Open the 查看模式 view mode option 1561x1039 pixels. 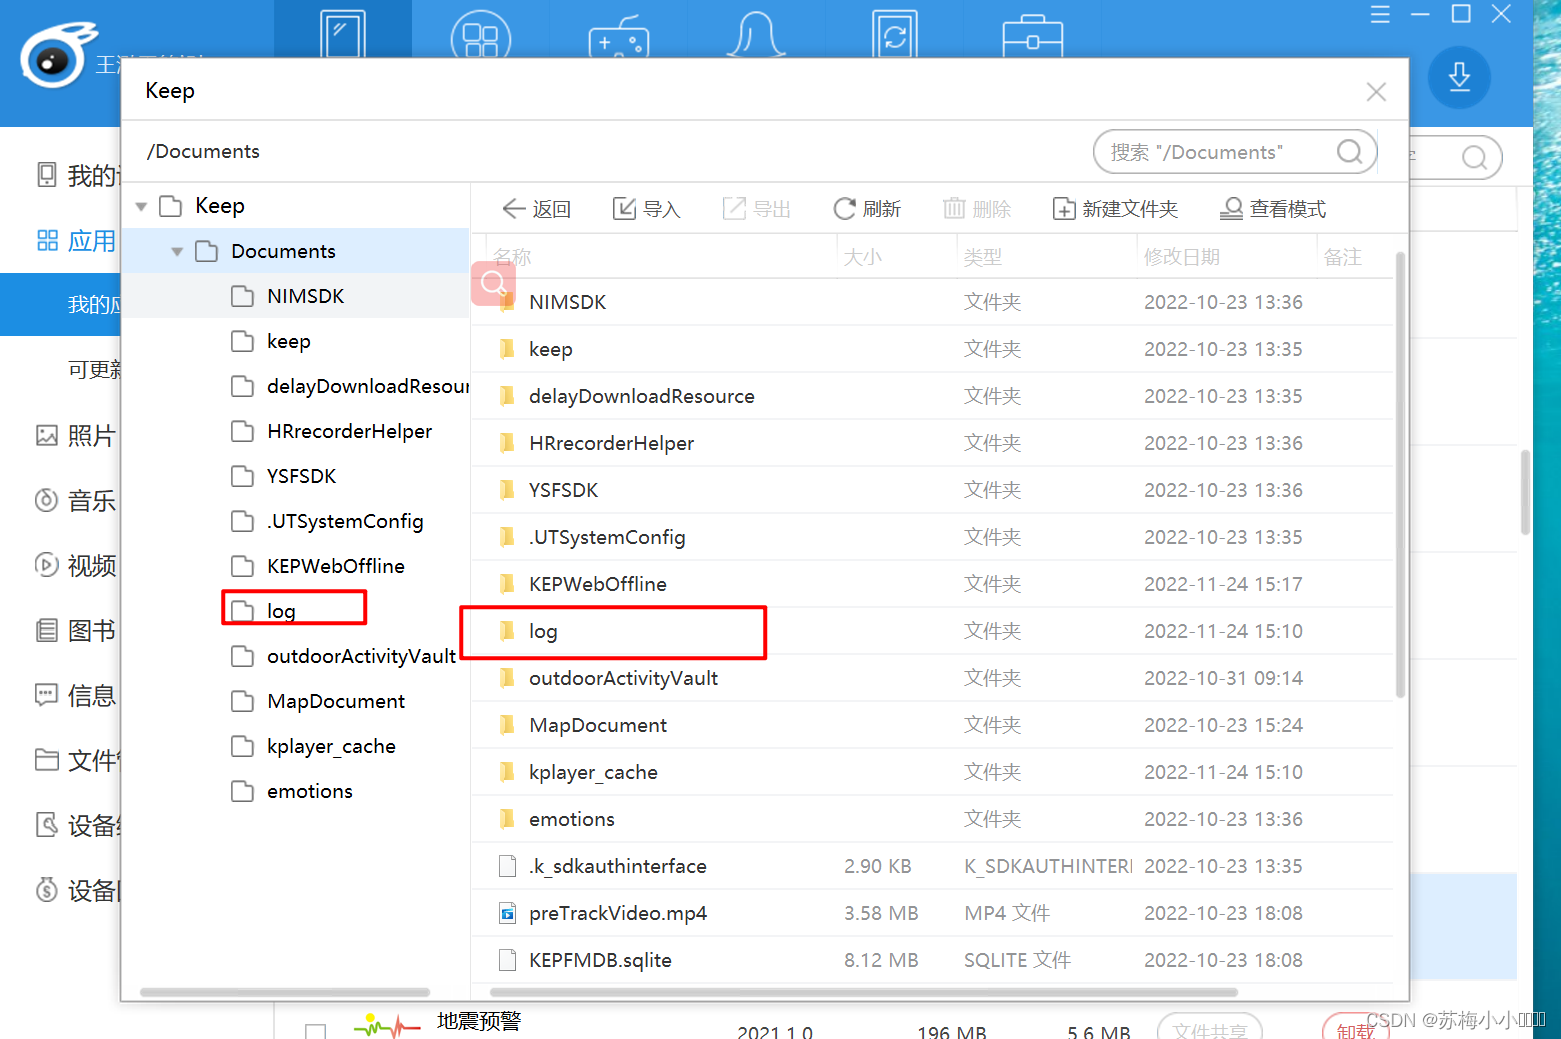pyautogui.click(x=1273, y=209)
